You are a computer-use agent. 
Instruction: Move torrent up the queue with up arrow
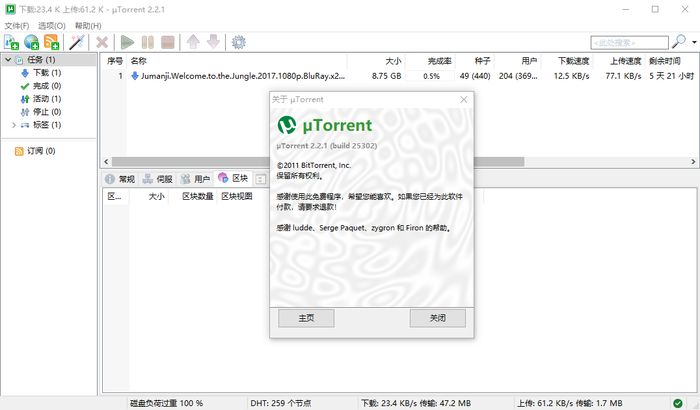[x=193, y=42]
